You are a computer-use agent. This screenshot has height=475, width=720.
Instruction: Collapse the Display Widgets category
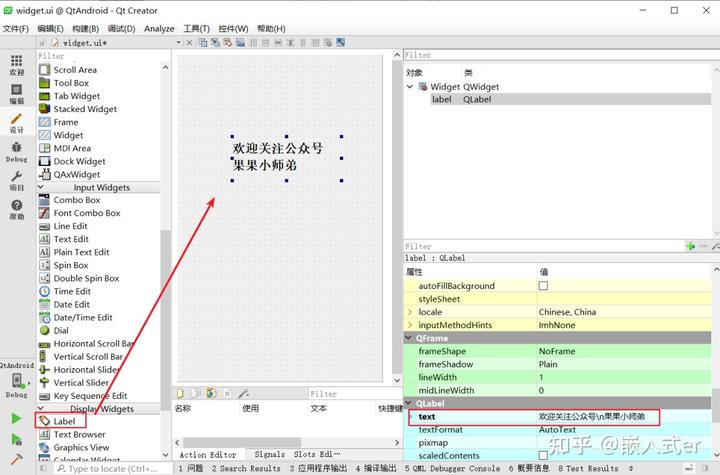[x=41, y=408]
